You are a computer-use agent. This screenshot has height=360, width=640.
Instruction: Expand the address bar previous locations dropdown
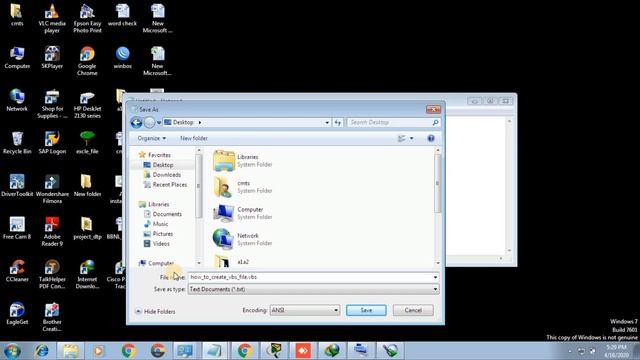327,122
